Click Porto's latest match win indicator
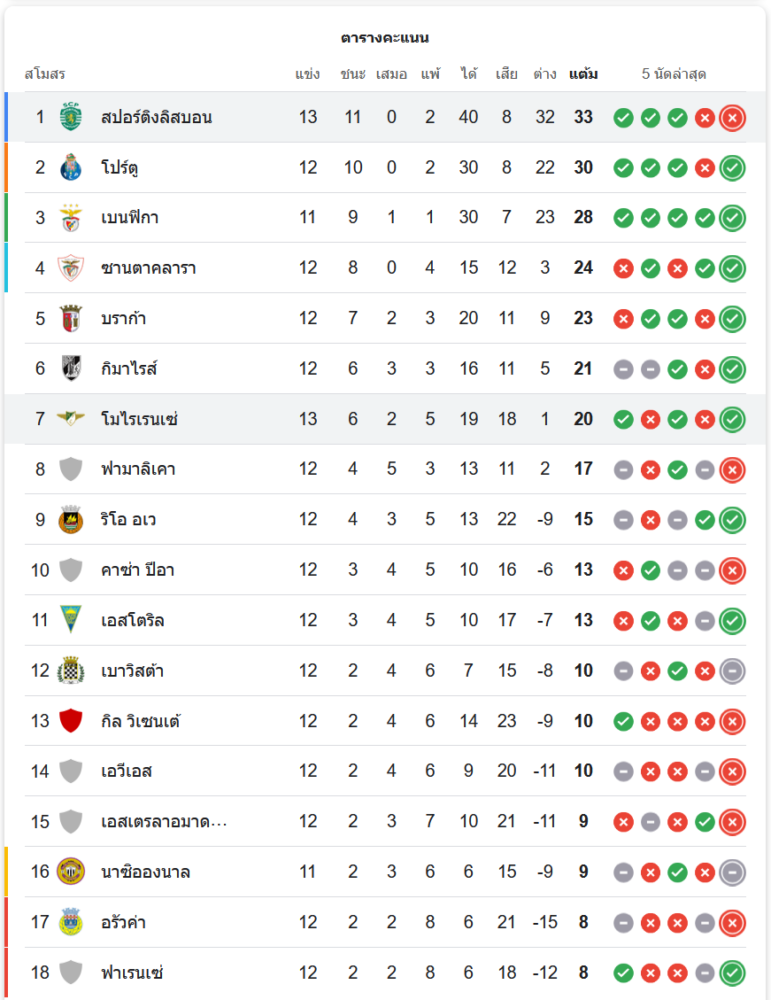 click(x=732, y=167)
